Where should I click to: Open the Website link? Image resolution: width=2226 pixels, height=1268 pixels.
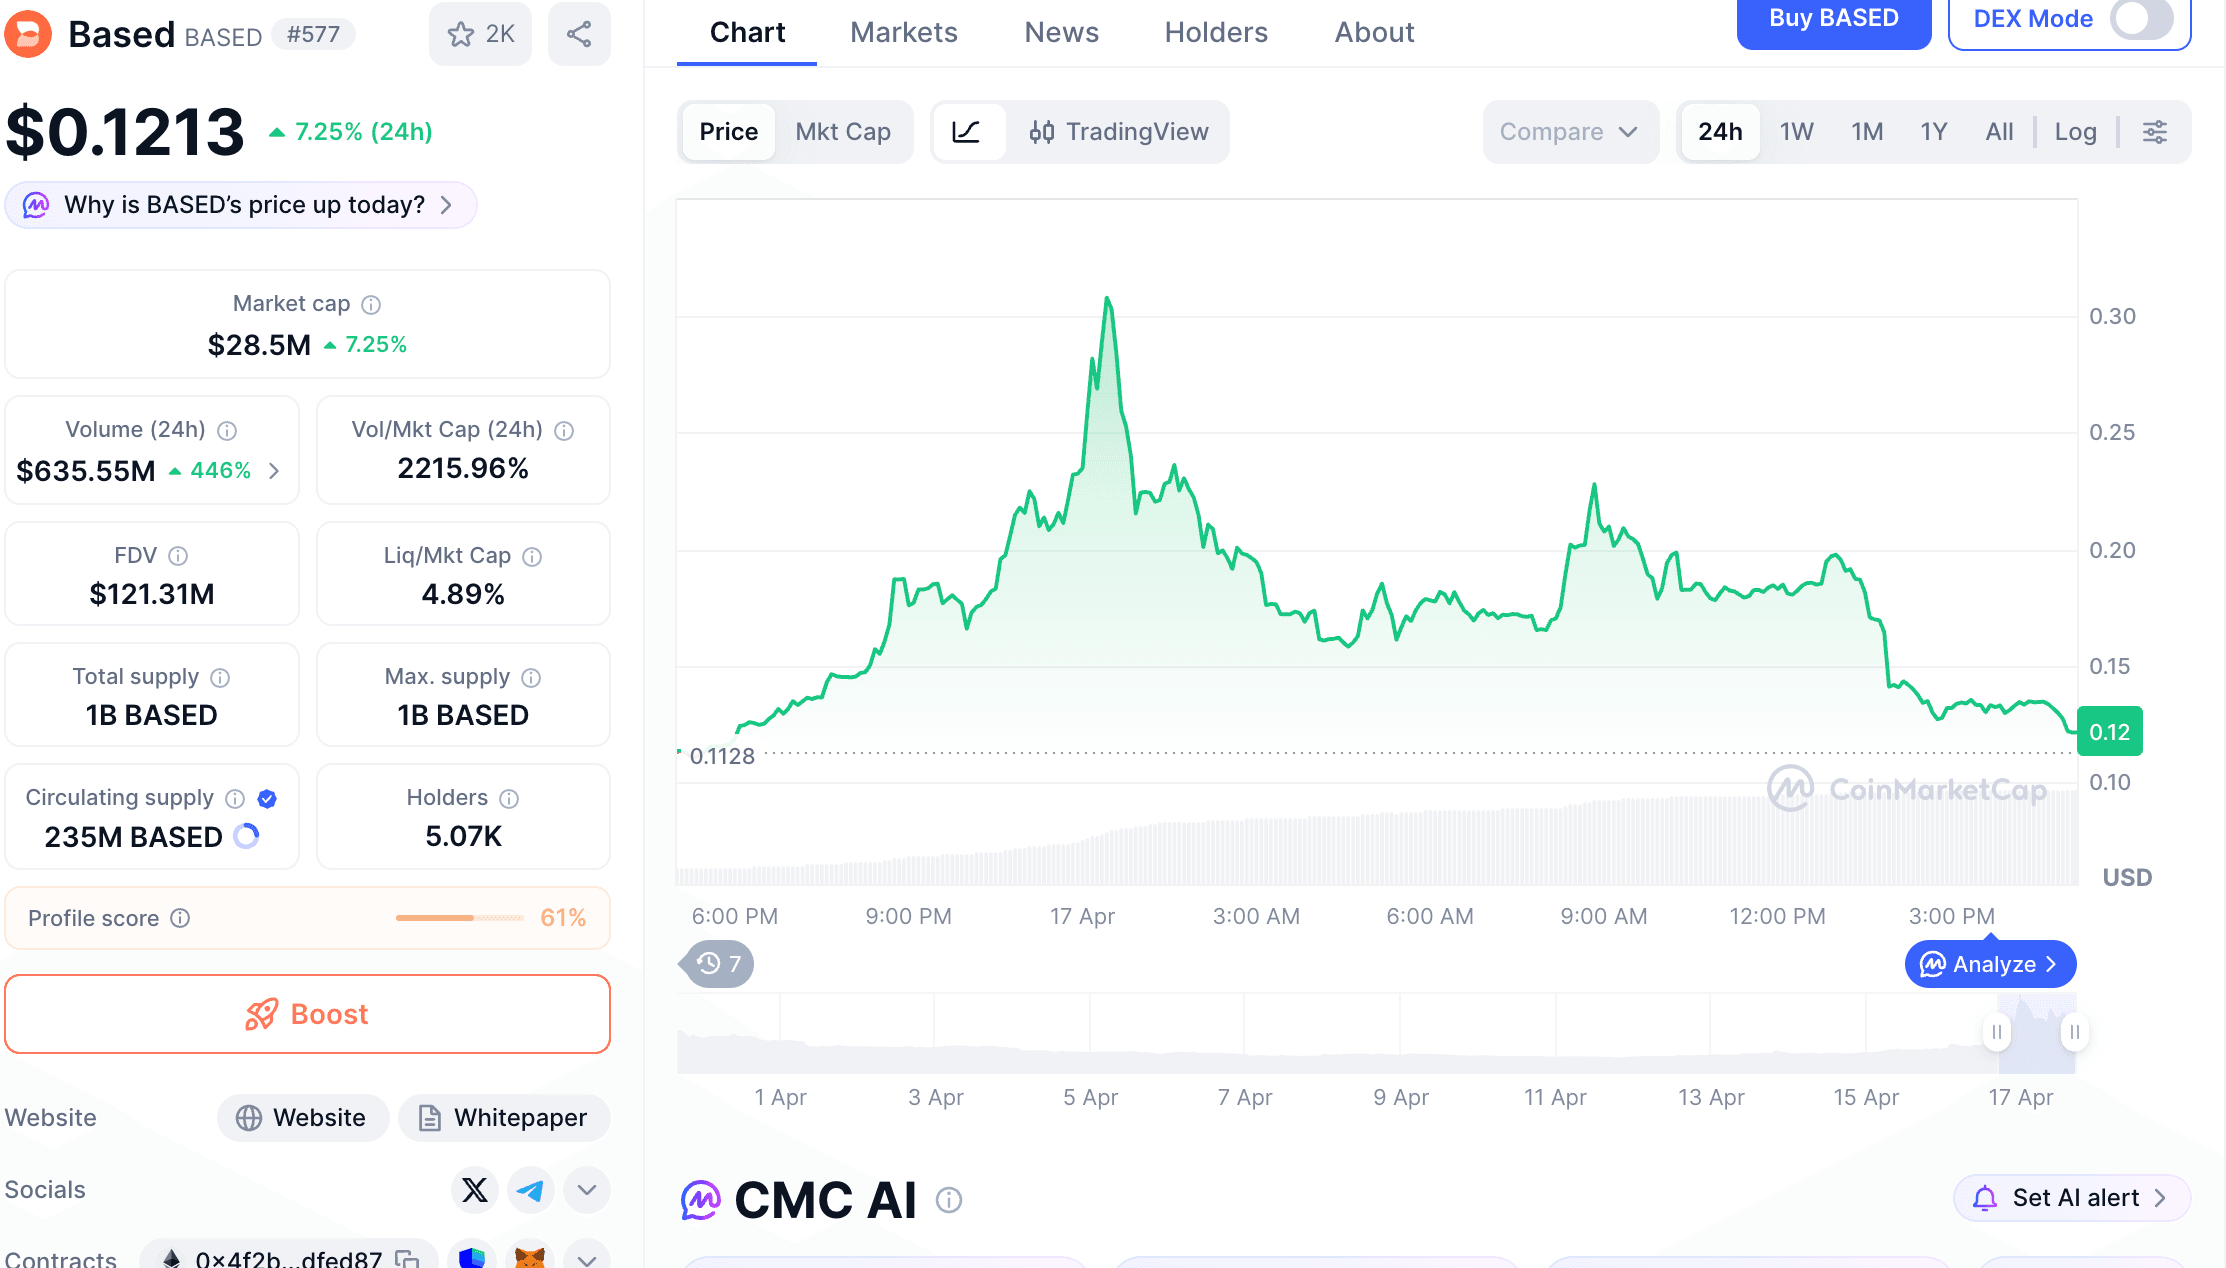point(303,1118)
